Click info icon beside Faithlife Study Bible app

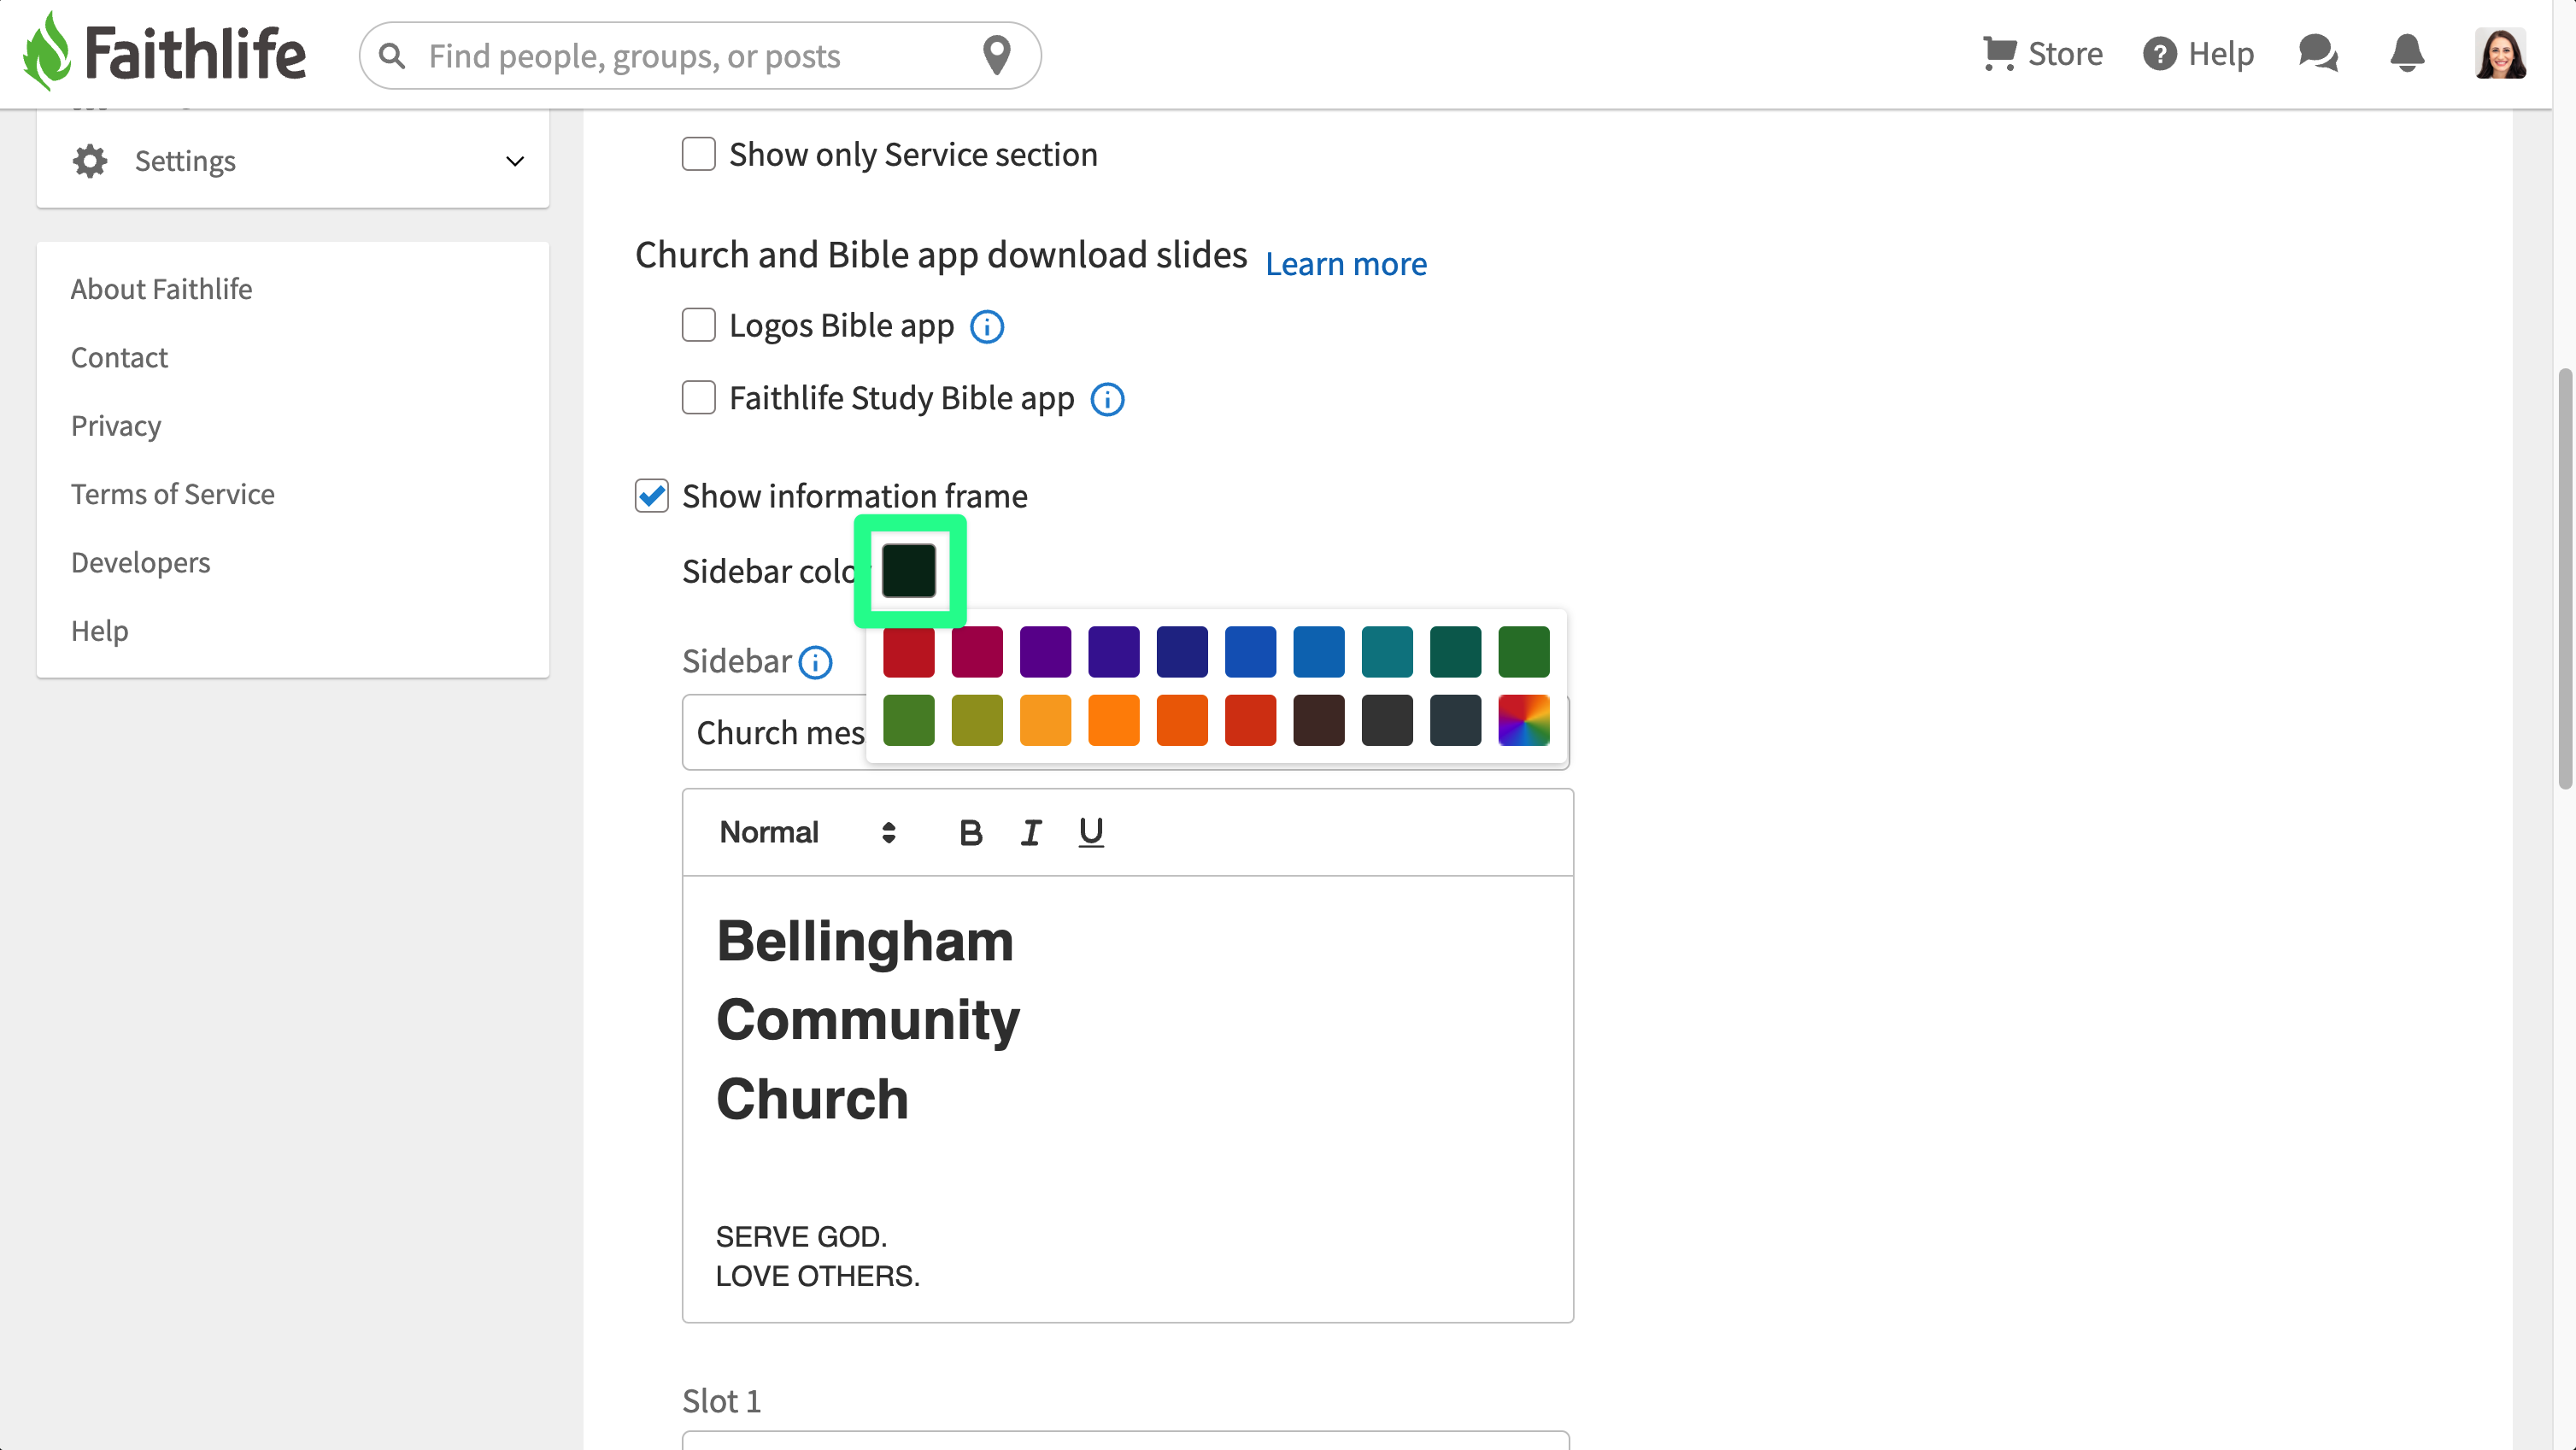pos(1107,399)
